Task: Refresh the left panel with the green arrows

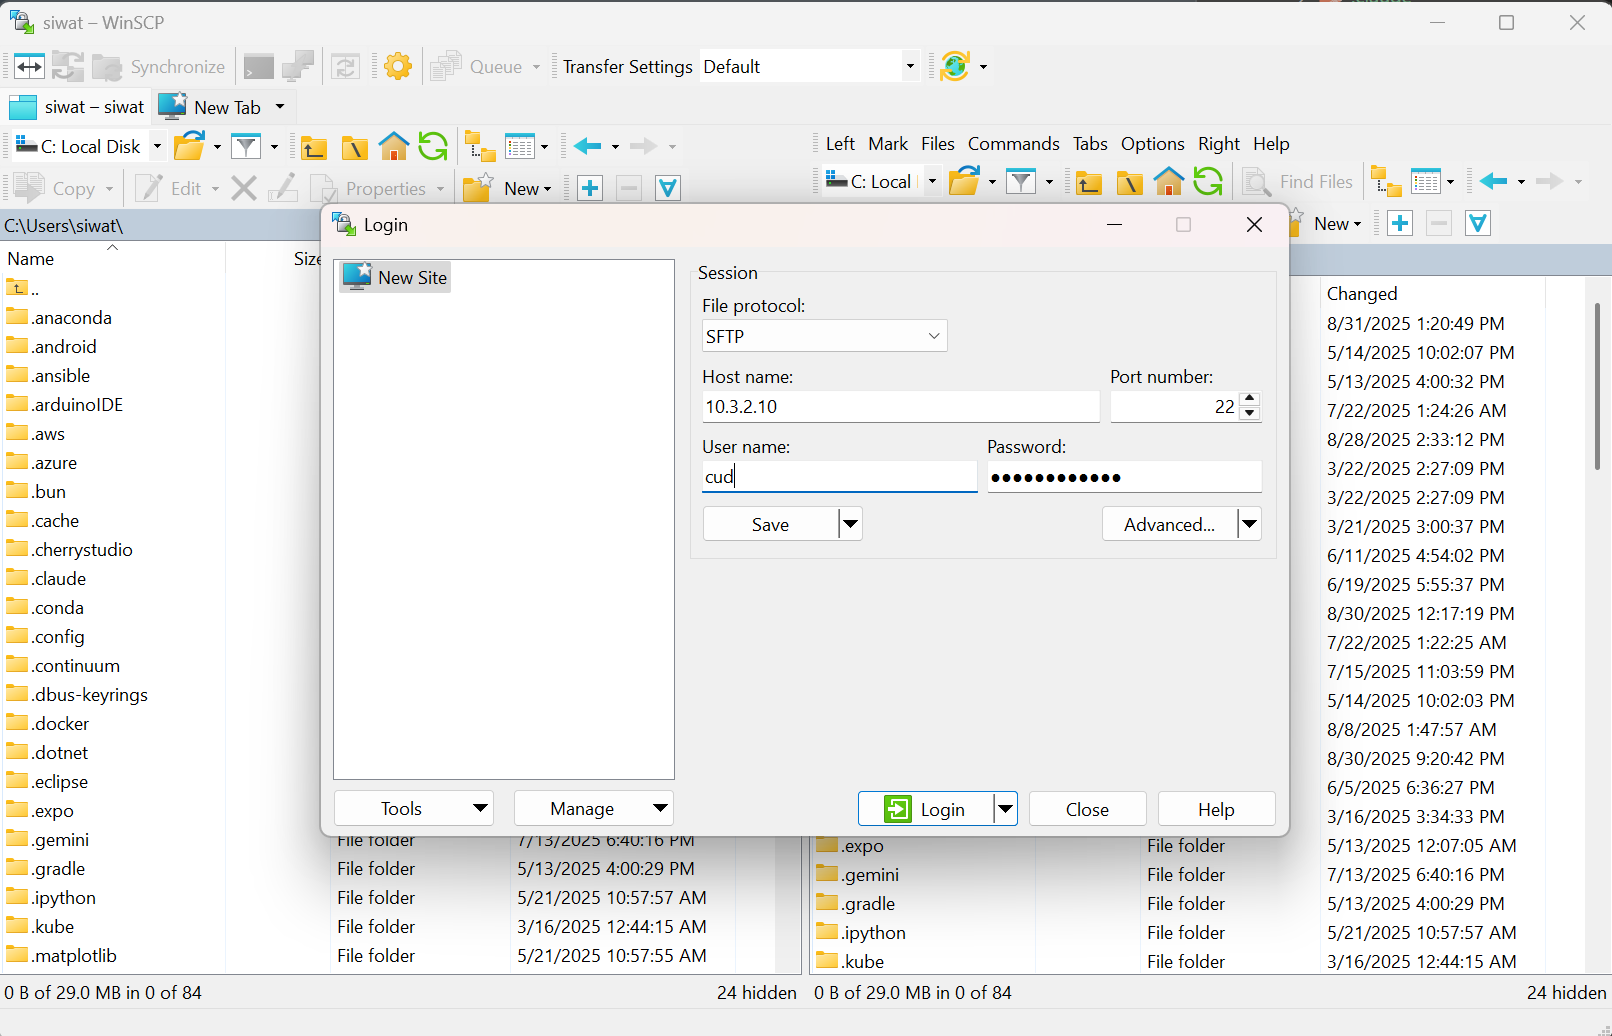Action: (x=433, y=147)
